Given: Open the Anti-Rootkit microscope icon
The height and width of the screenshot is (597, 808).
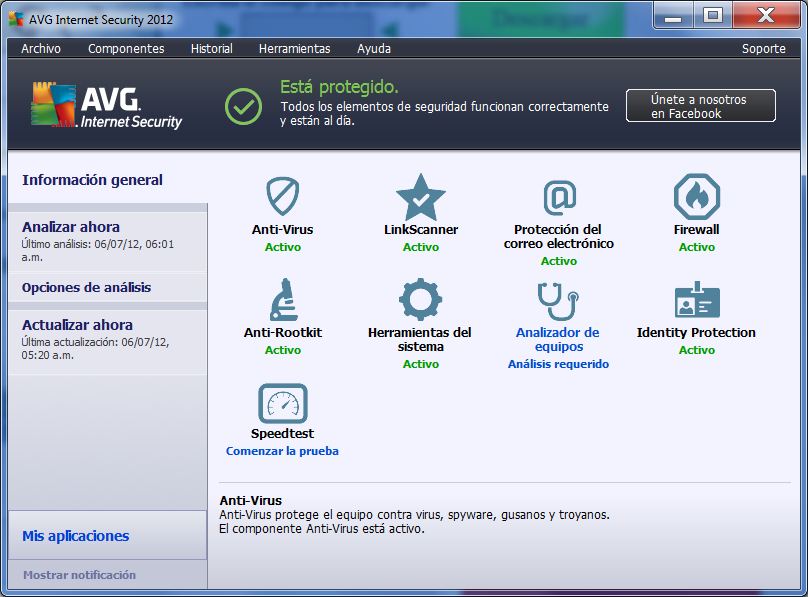Looking at the screenshot, I should tap(283, 300).
